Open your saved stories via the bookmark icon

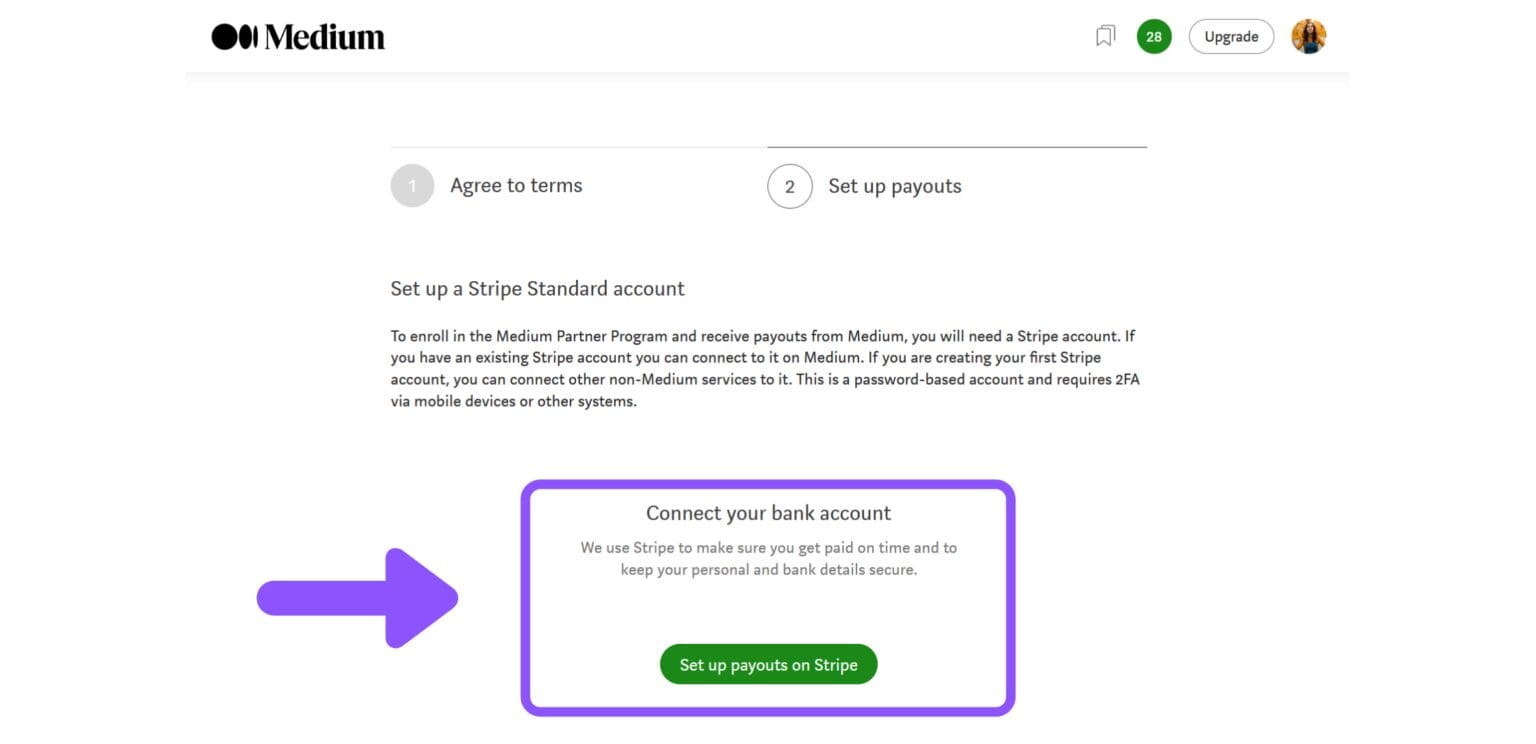pyautogui.click(x=1104, y=36)
